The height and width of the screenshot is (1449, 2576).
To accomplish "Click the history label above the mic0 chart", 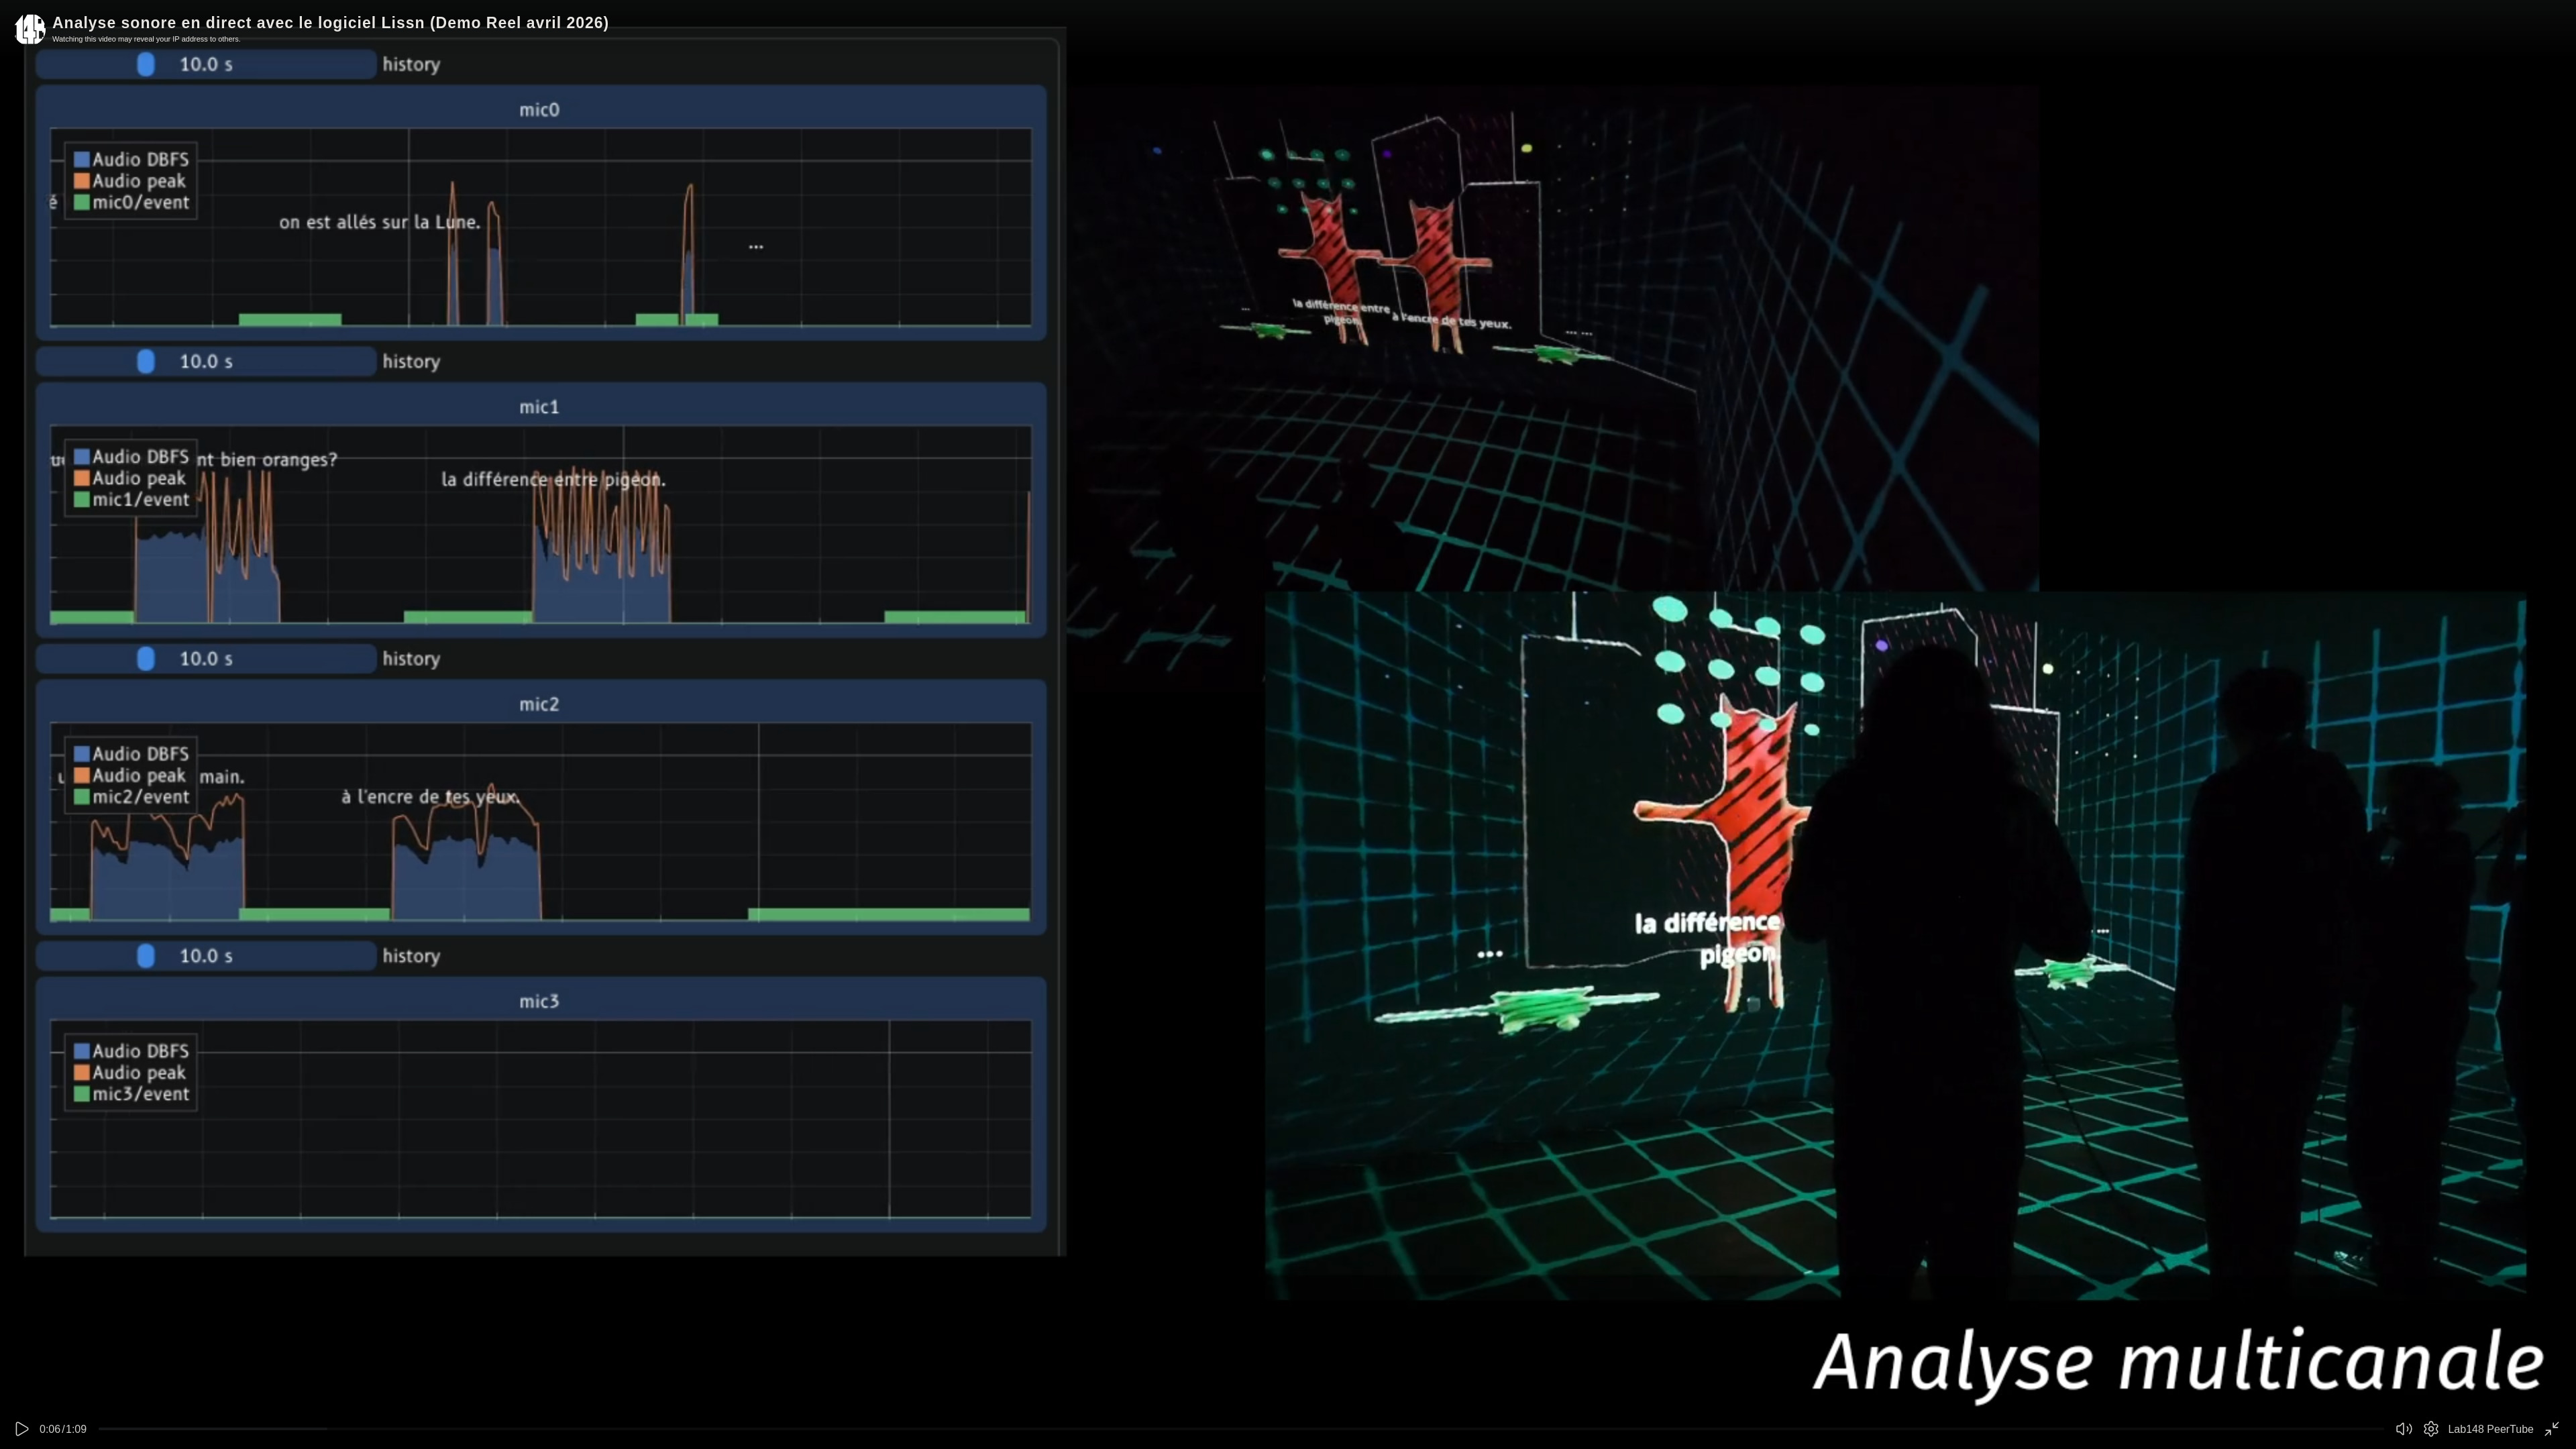I will coord(411,64).
